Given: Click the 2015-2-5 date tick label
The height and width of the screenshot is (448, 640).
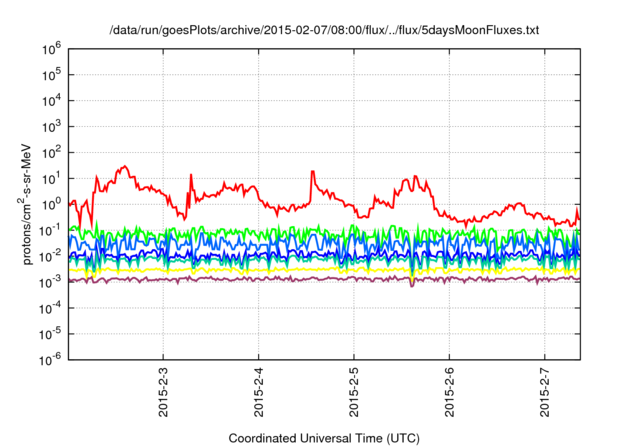Looking at the screenshot, I should click(x=354, y=392).
